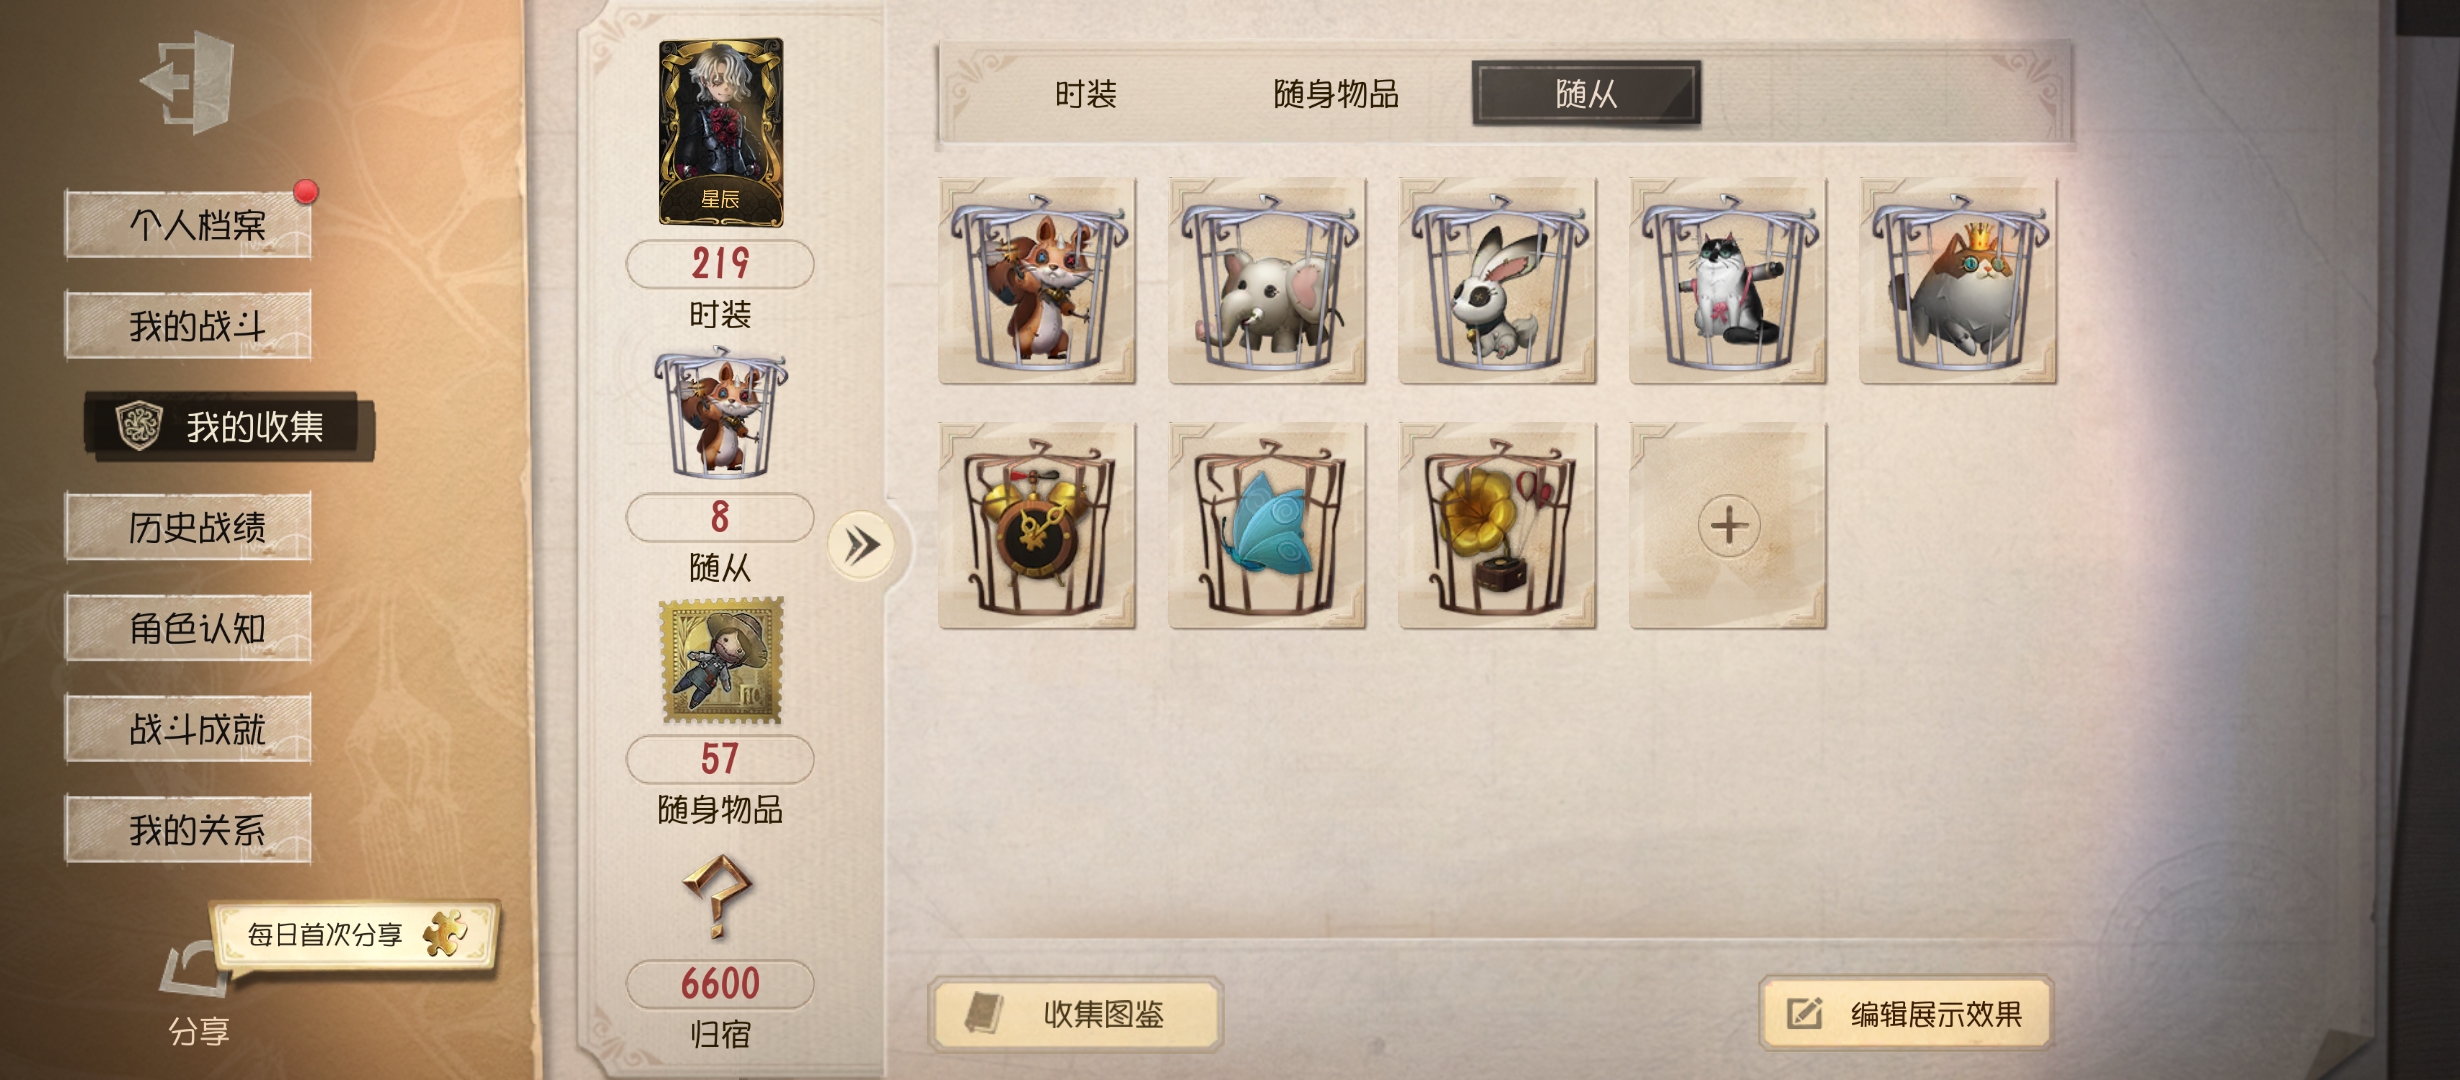Pick the golden gramophone pet
Screen dimensions: 2460x1080
pyautogui.click(x=1497, y=526)
